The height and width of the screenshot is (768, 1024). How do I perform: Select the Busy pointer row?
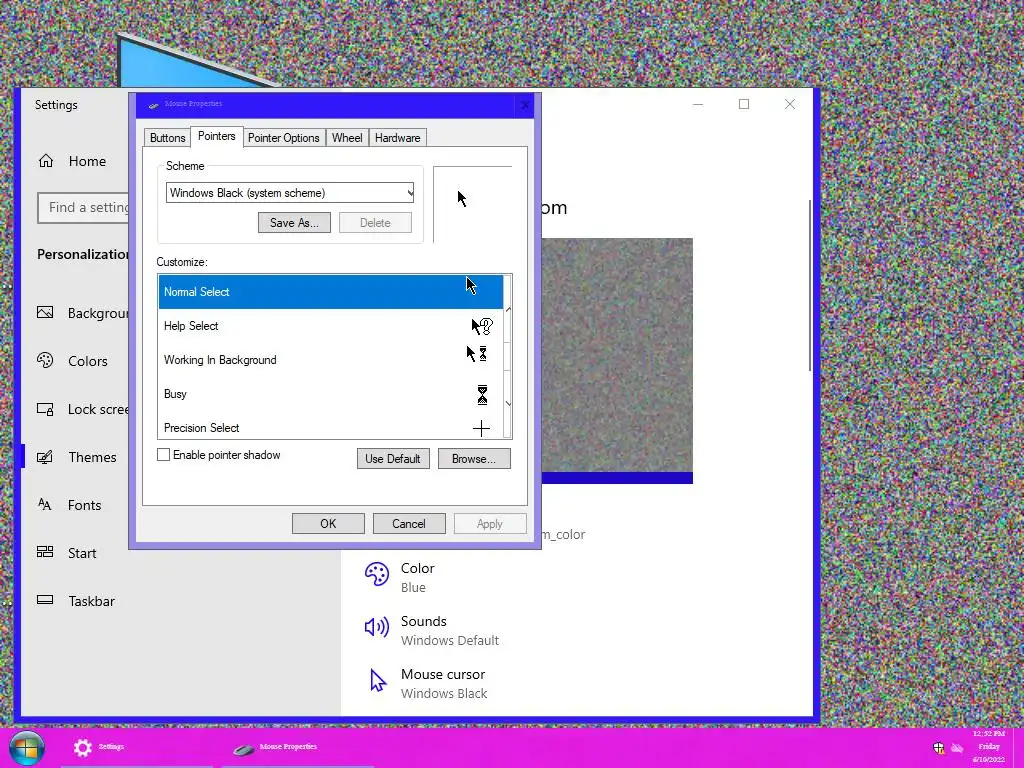(x=330, y=393)
